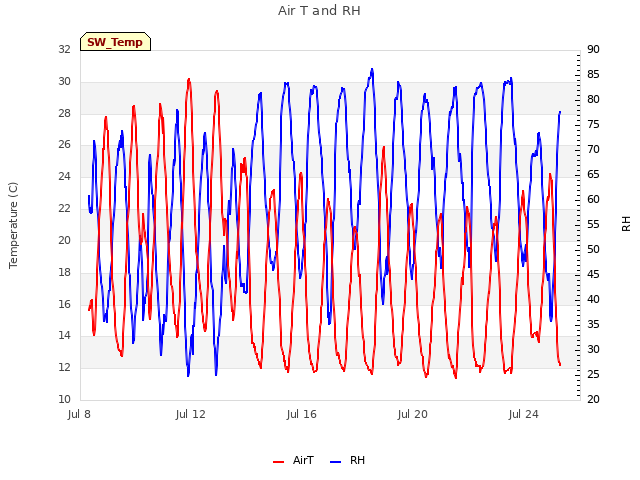
Task: Click the 35 RH axis value
Action: (x=593, y=324)
